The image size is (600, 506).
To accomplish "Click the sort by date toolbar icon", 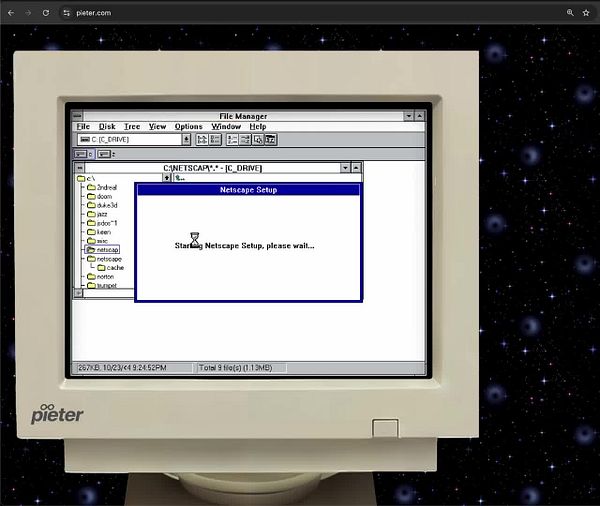I will pos(271,140).
